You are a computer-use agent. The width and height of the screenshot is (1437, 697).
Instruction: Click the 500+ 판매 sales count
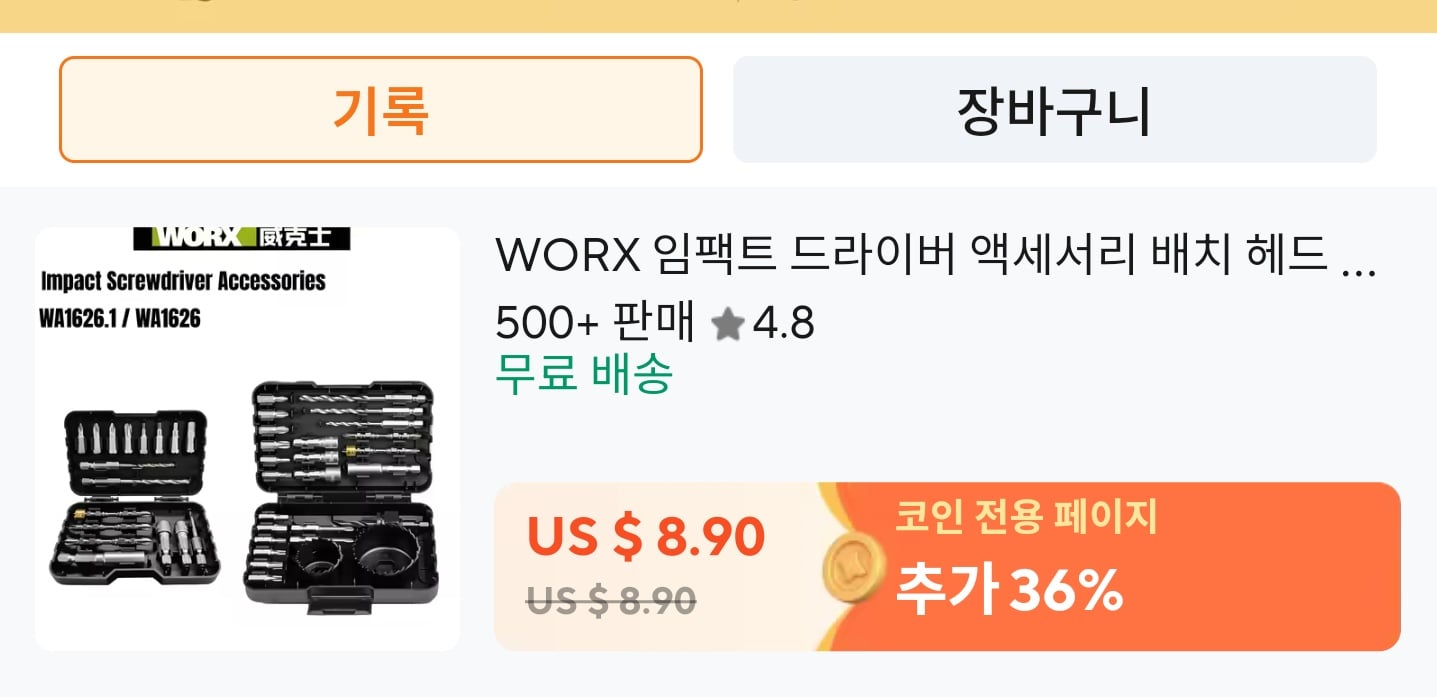[x=595, y=323]
